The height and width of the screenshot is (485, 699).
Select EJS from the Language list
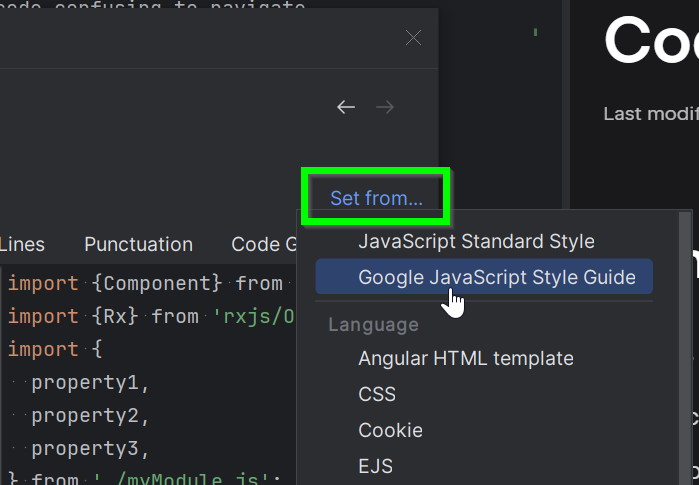pyautogui.click(x=375, y=466)
